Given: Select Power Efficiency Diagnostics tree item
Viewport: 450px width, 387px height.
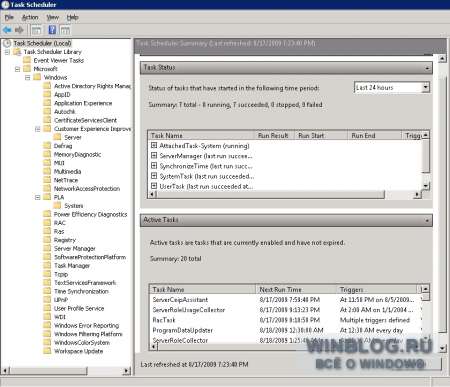Looking at the screenshot, I should click(90, 214).
